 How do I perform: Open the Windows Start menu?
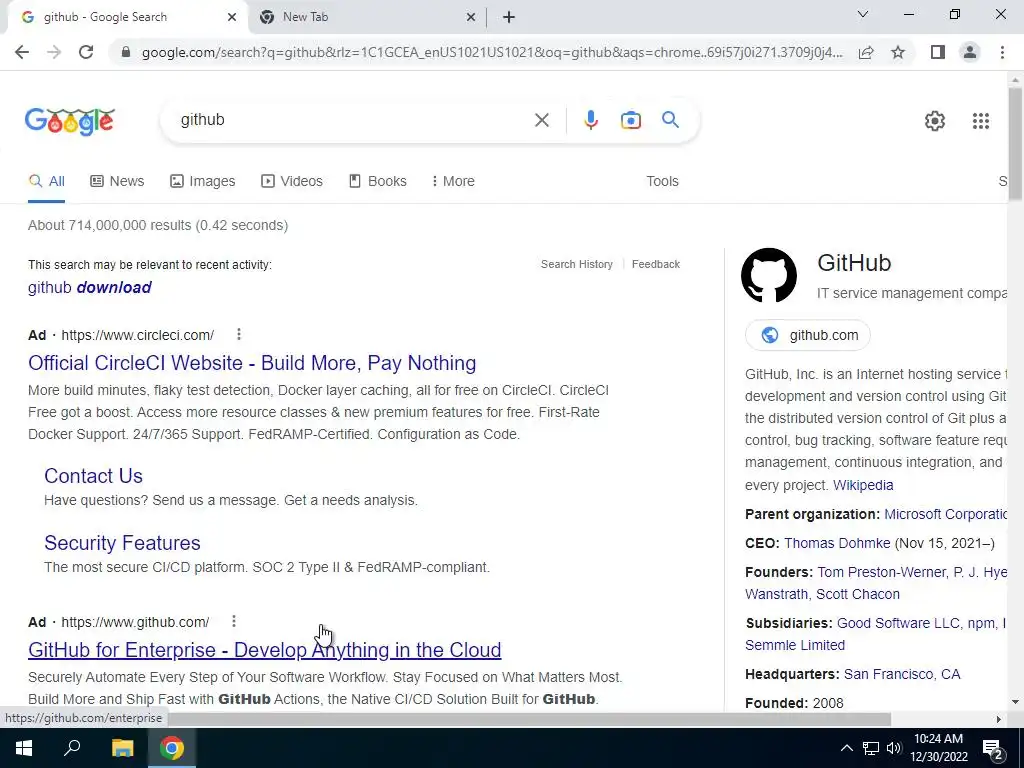tap(24, 748)
